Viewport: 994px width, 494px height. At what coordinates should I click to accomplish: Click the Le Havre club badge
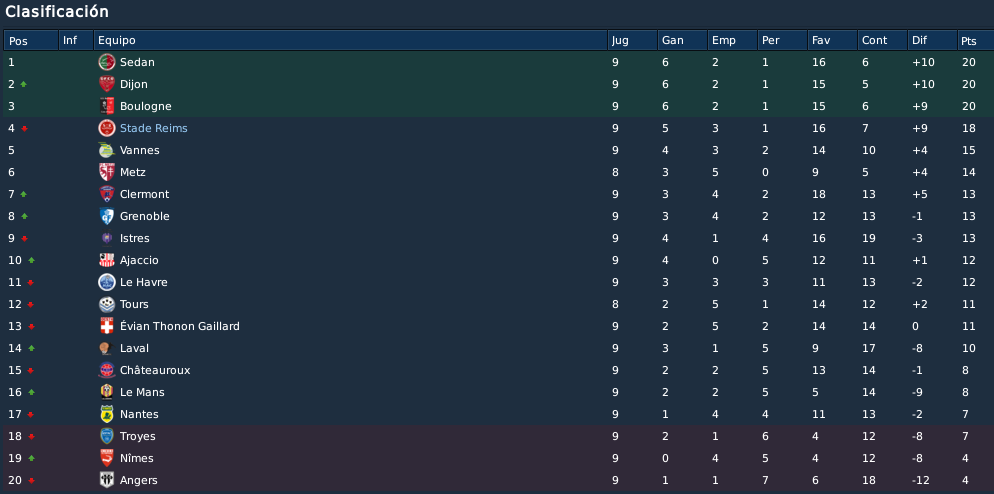coord(106,282)
